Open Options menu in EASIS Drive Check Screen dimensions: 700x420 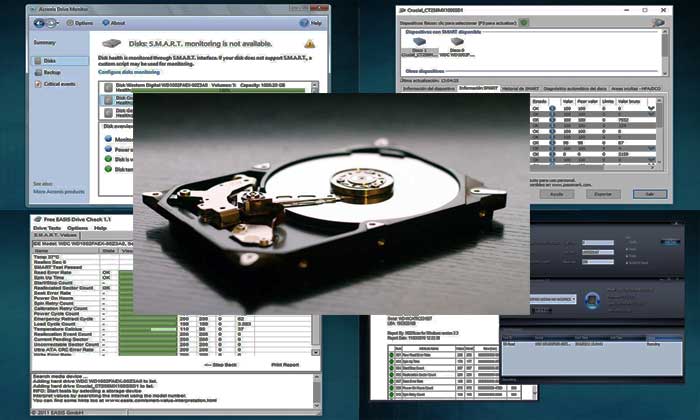pyautogui.click(x=77, y=228)
